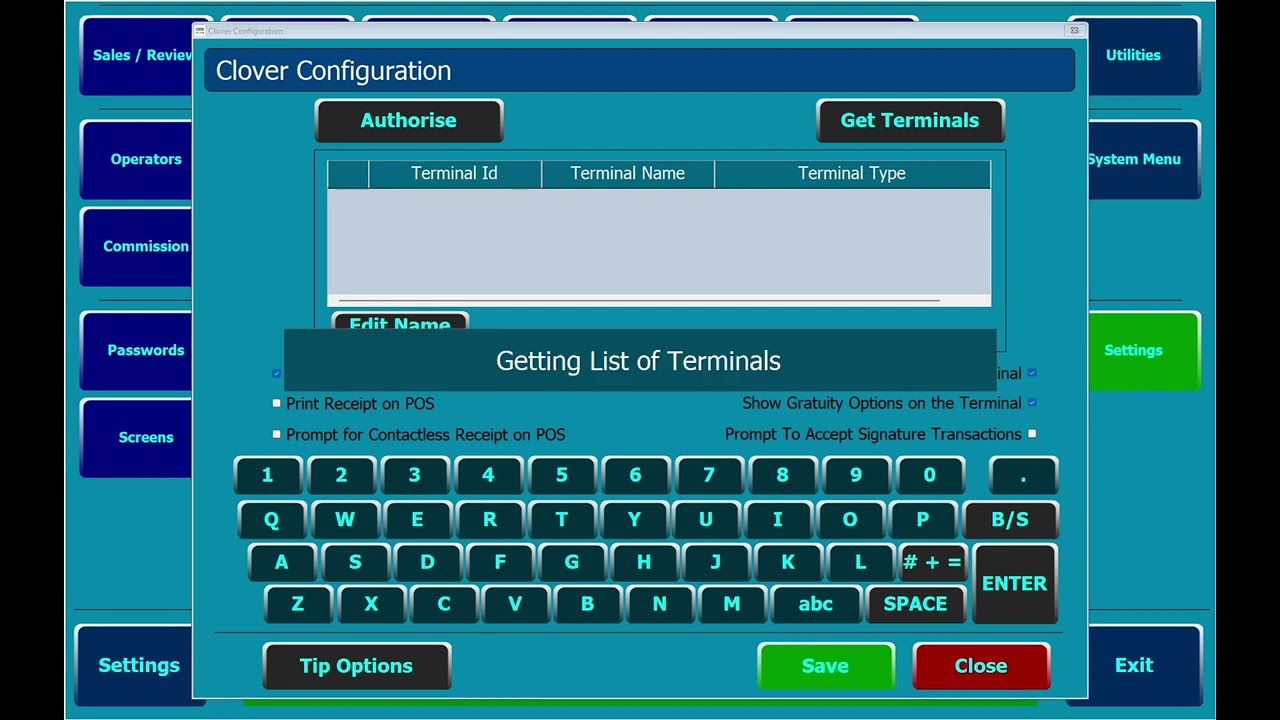Tap the W key on the keyboard
This screenshot has height=720, width=1280.
345,520
